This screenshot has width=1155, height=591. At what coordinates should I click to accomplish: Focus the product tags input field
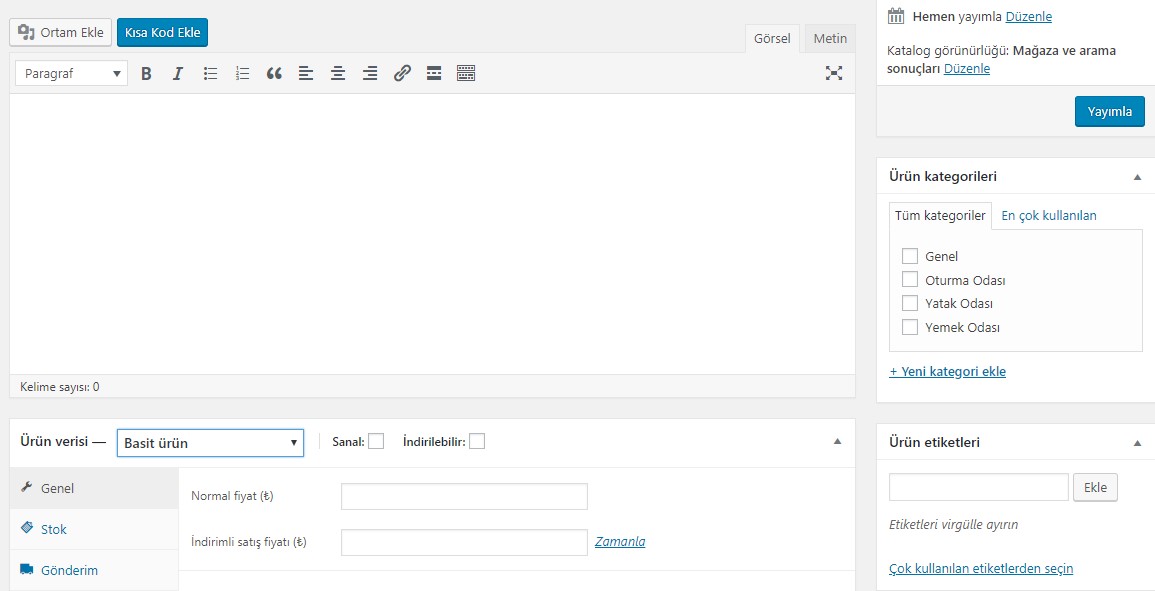tap(978, 487)
